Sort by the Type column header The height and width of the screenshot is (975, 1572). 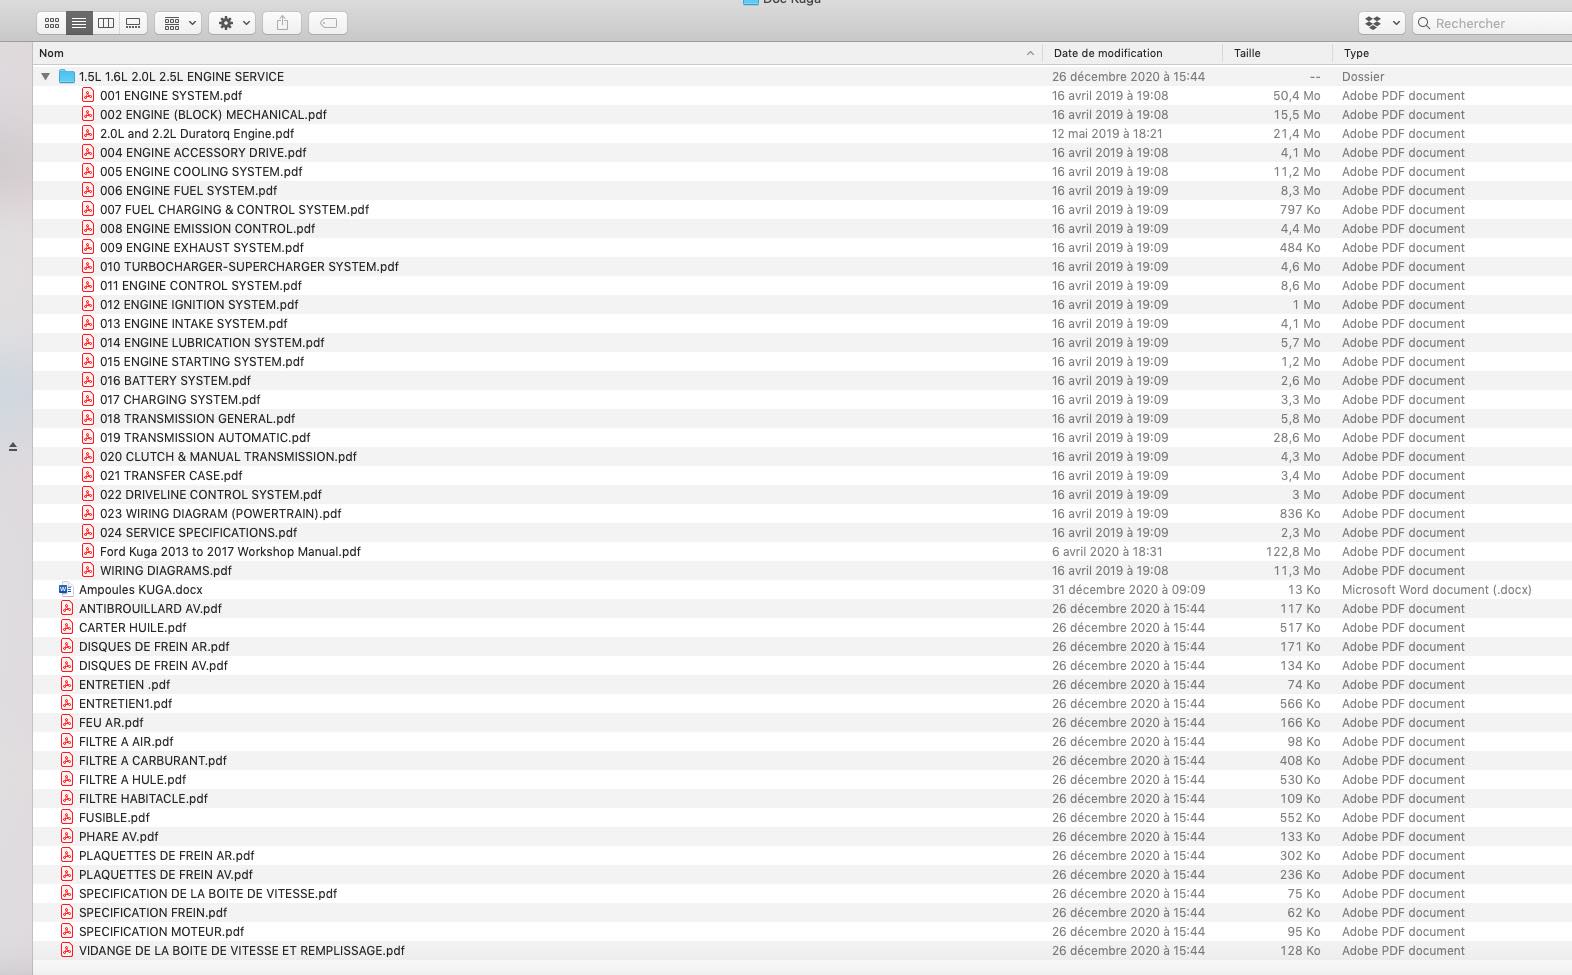pos(1356,53)
